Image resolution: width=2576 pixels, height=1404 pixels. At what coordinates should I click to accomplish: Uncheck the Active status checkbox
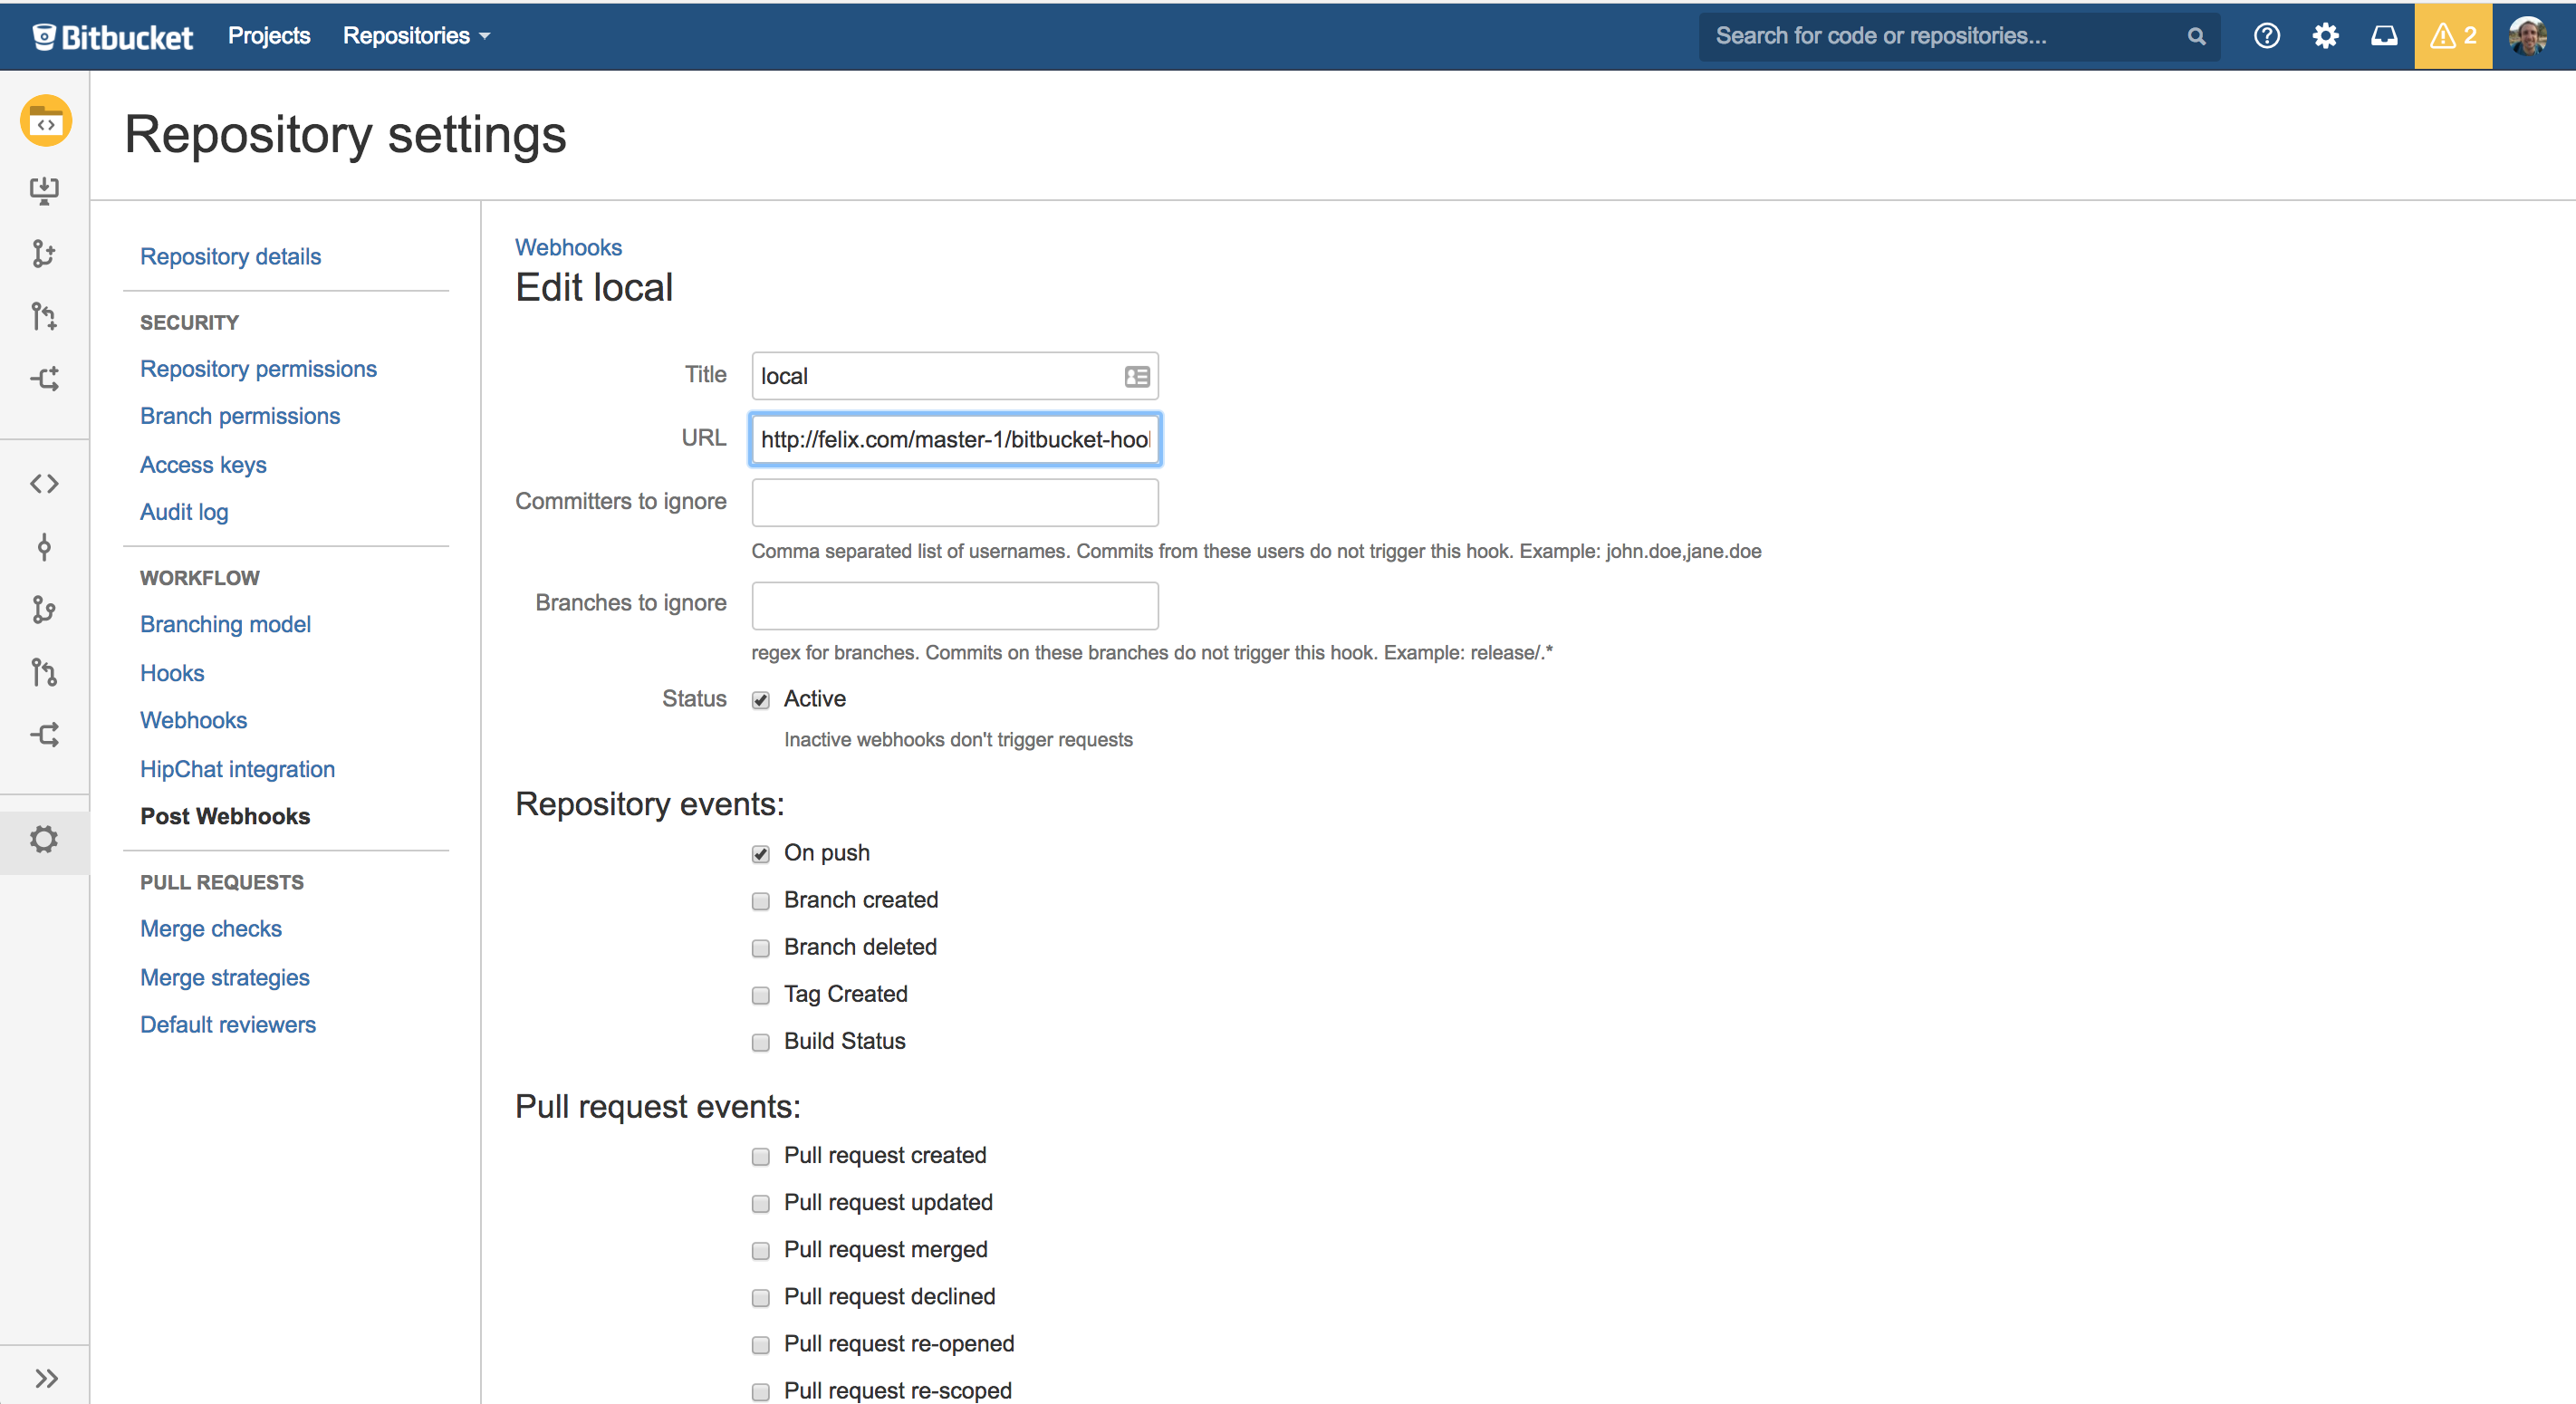point(761,700)
